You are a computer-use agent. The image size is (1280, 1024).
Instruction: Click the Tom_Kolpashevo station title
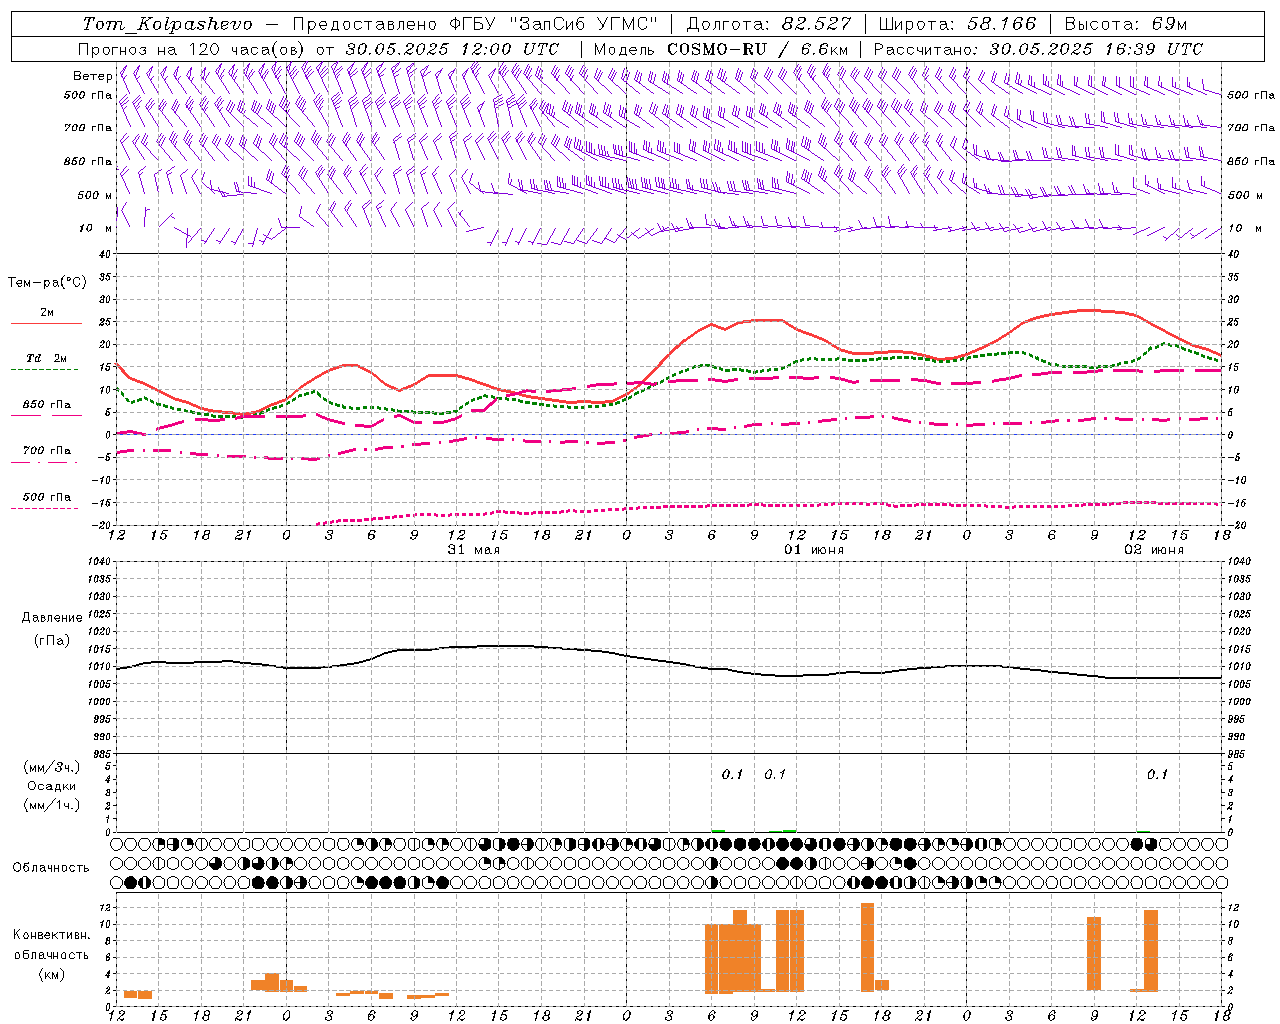point(167,23)
